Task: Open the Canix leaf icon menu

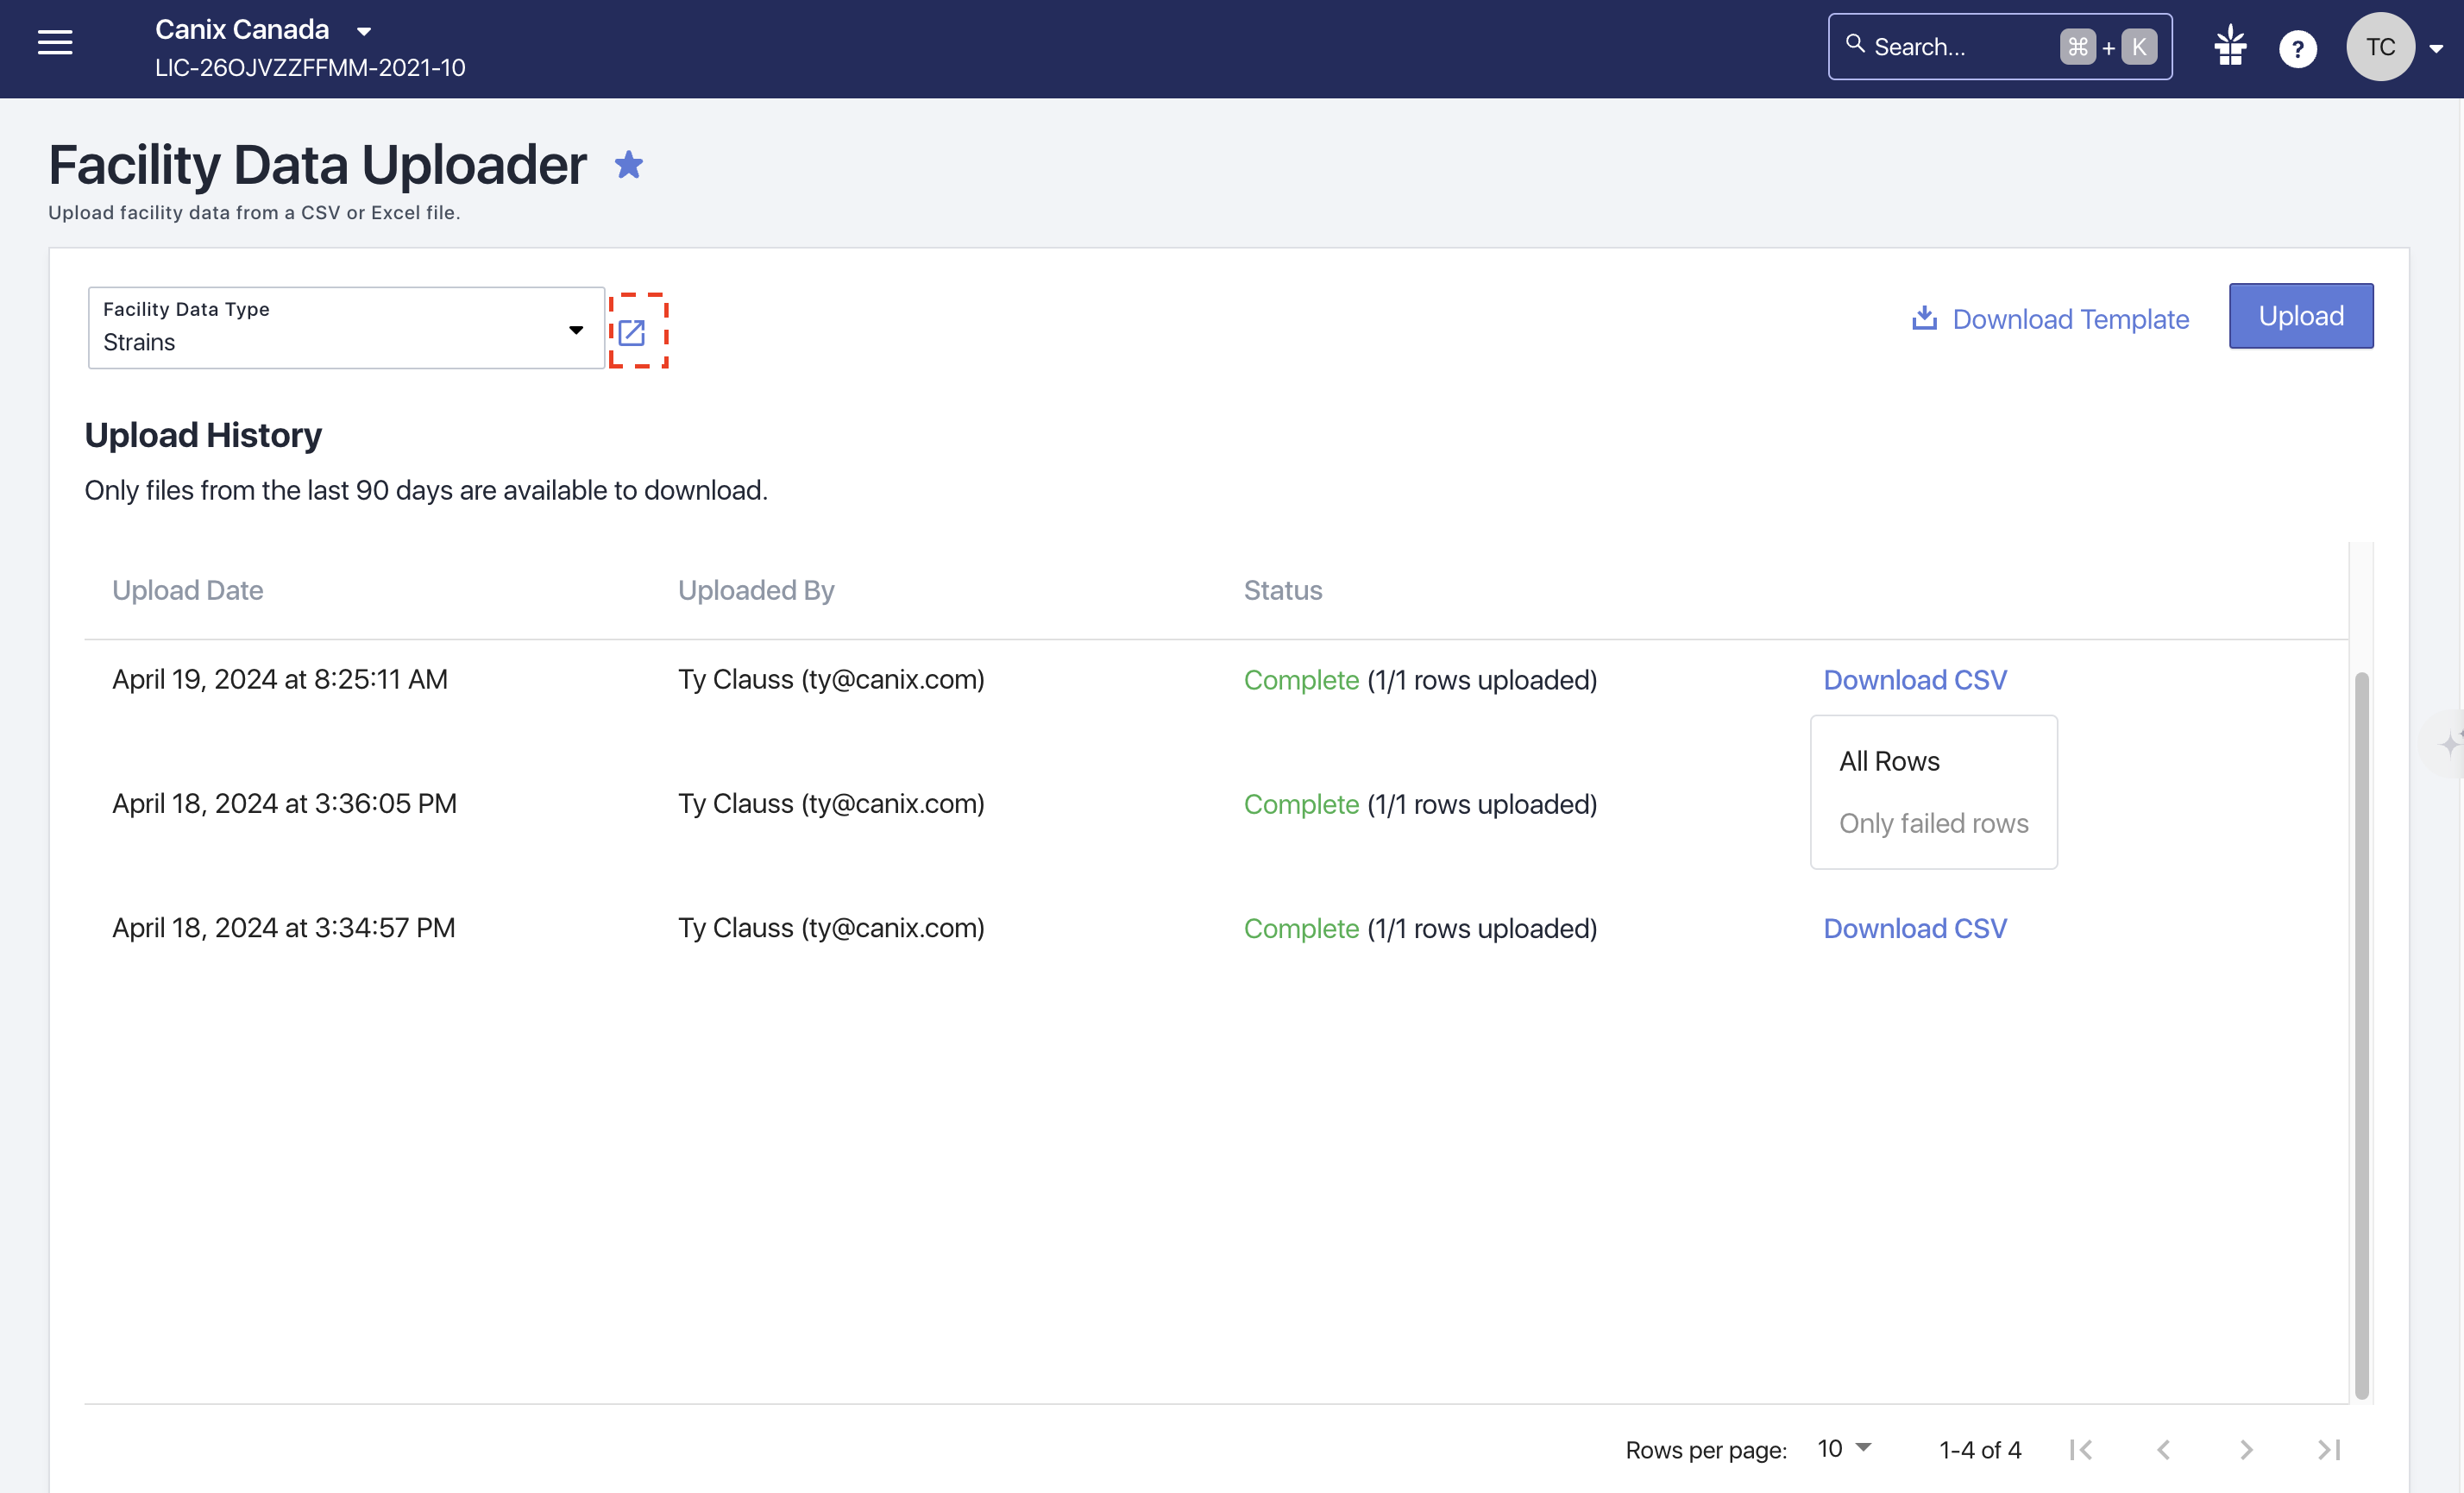Action: 2230,46
